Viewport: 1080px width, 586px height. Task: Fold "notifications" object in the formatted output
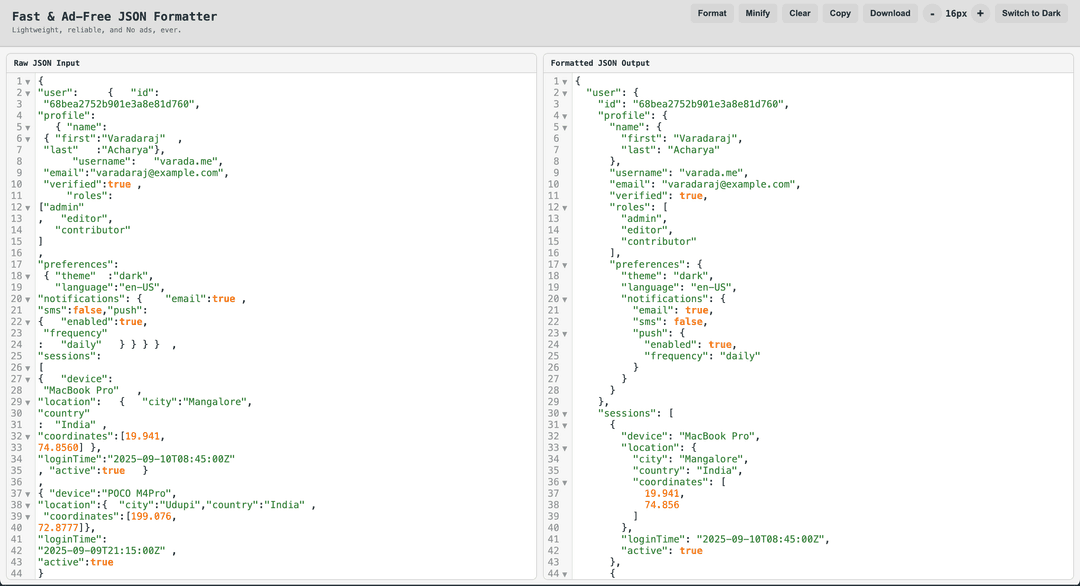[x=565, y=299]
